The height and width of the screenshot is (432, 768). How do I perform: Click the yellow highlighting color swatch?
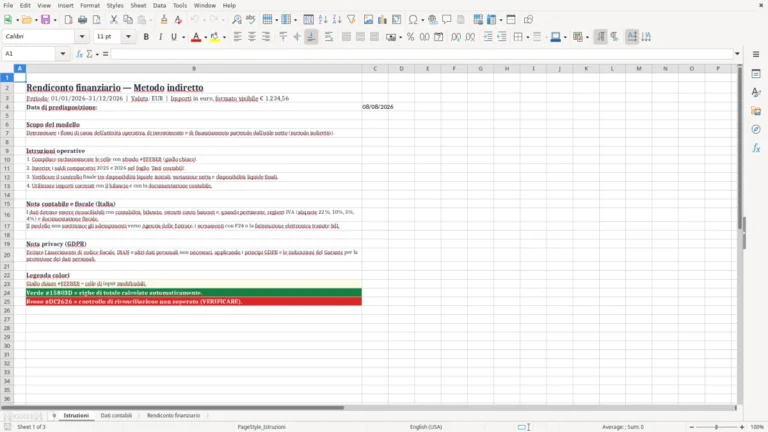coord(215,37)
